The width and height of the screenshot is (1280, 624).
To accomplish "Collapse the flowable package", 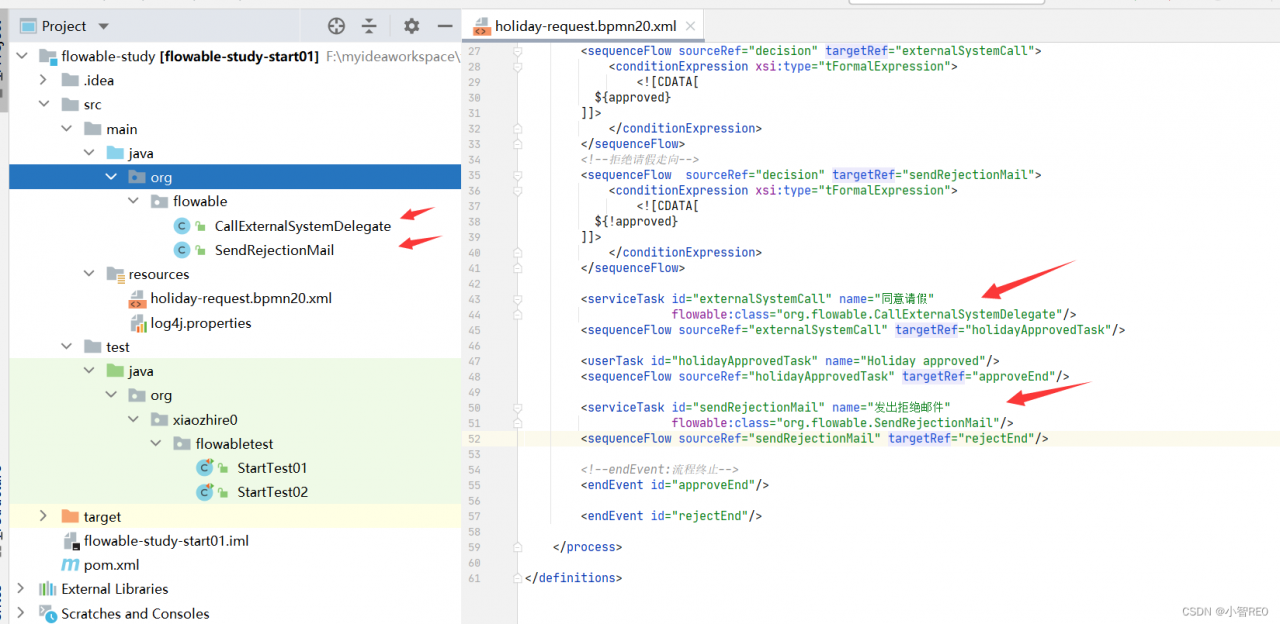I will point(133,201).
